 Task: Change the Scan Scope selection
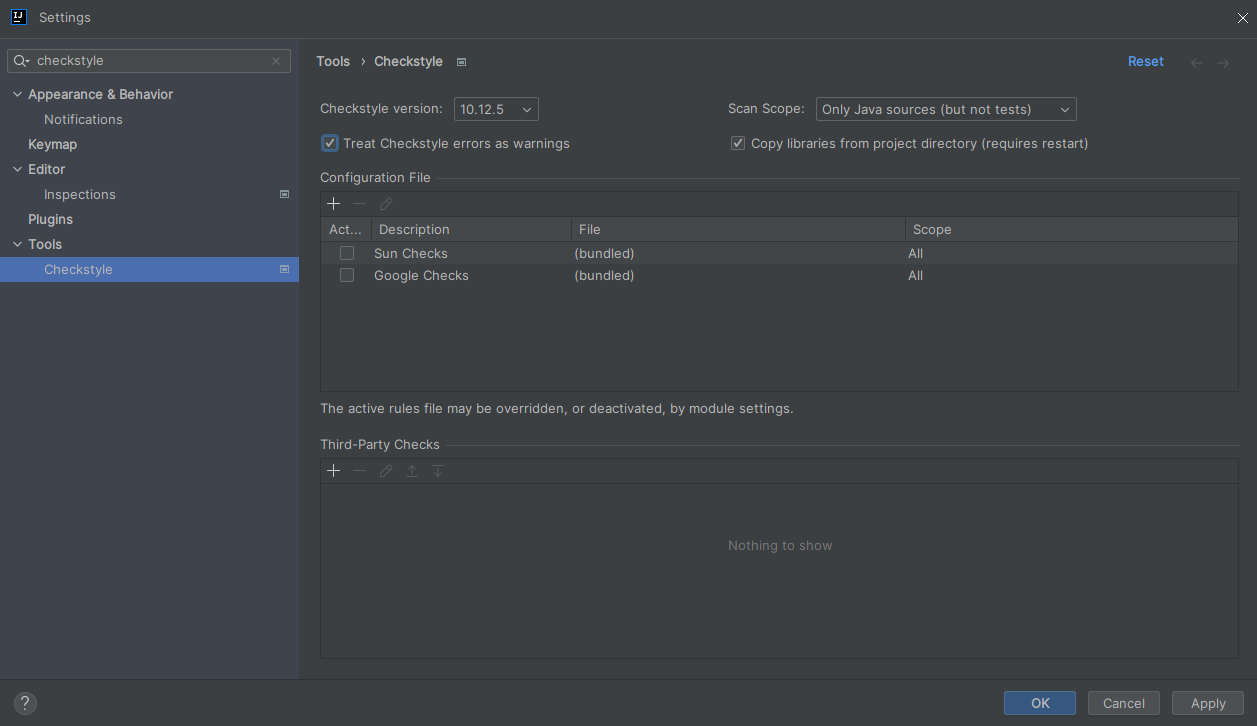[x=945, y=109]
